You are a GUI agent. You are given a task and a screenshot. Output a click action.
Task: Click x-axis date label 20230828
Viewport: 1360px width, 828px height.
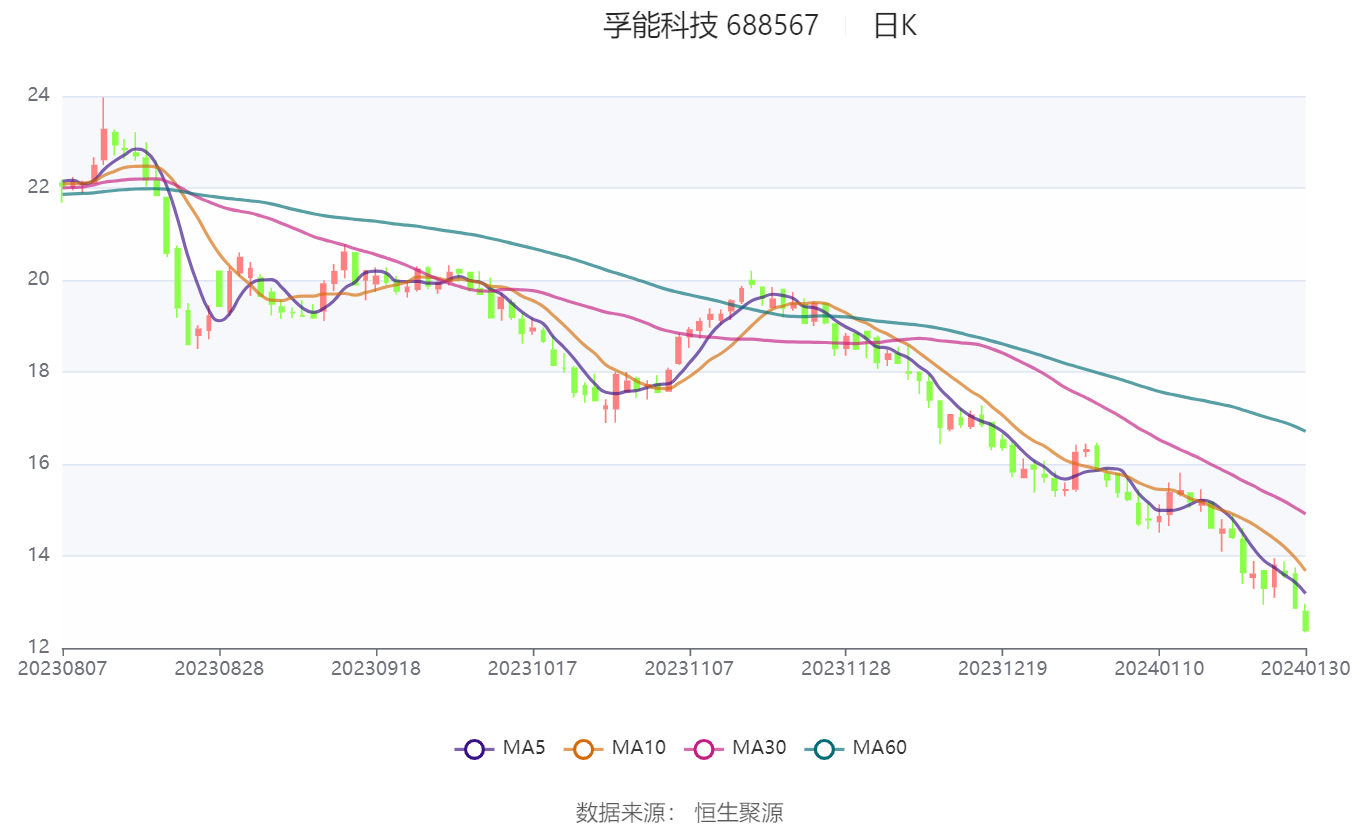[220, 667]
